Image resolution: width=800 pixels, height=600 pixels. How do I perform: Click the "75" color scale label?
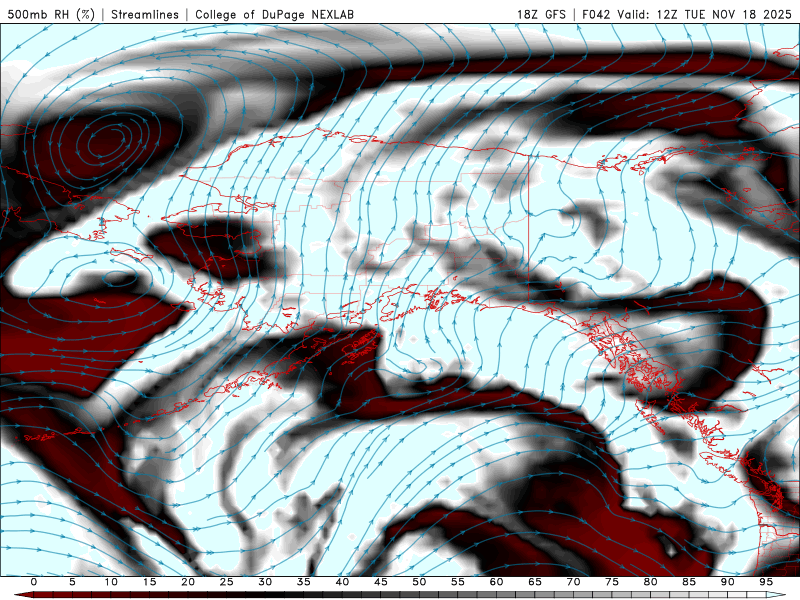[612, 582]
